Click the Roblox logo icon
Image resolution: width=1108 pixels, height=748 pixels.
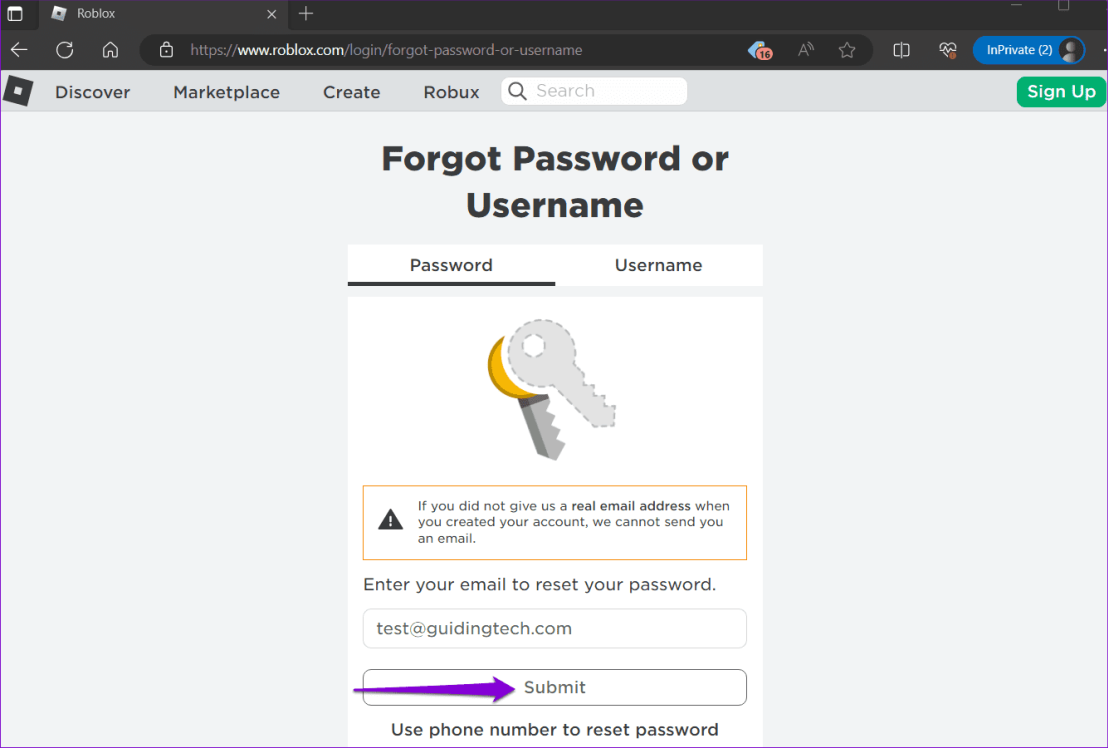pyautogui.click(x=17, y=91)
